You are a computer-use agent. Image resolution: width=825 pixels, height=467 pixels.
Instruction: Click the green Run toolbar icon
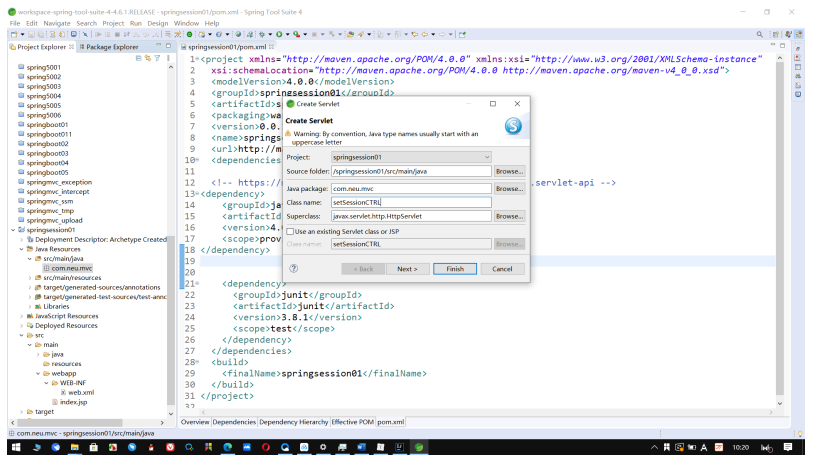(279, 35)
